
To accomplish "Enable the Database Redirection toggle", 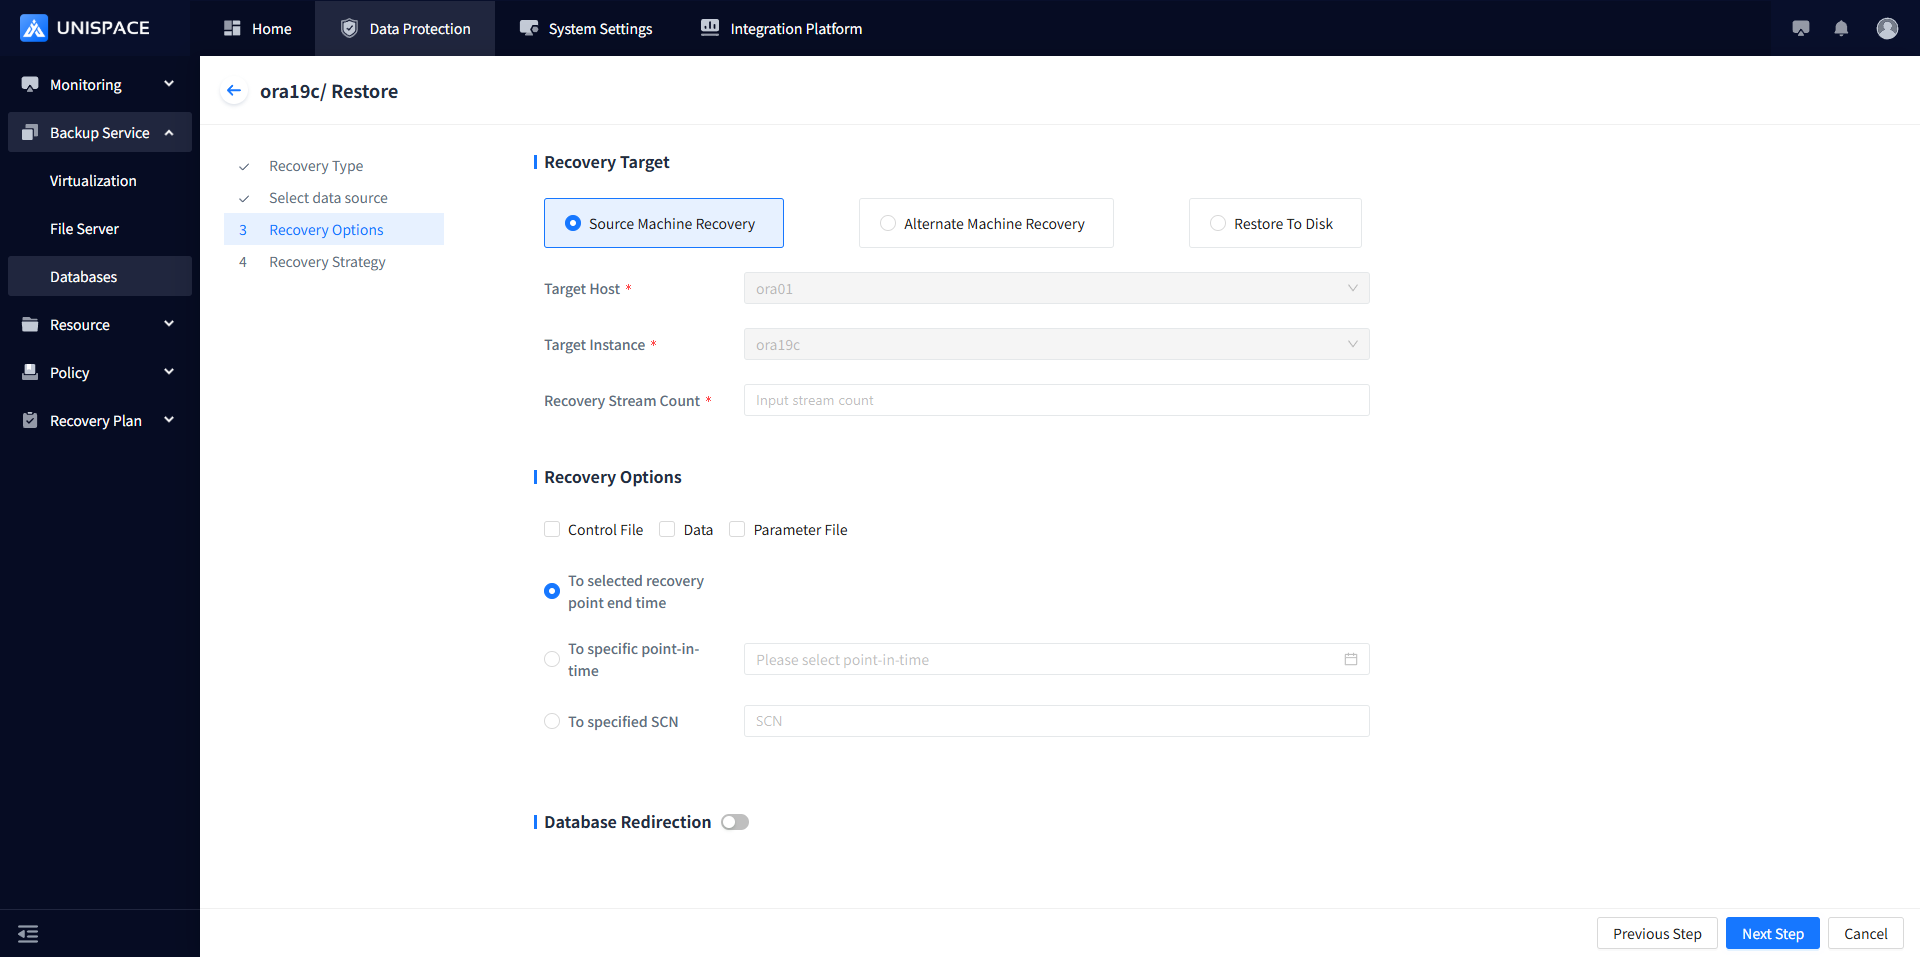I will pyautogui.click(x=735, y=822).
